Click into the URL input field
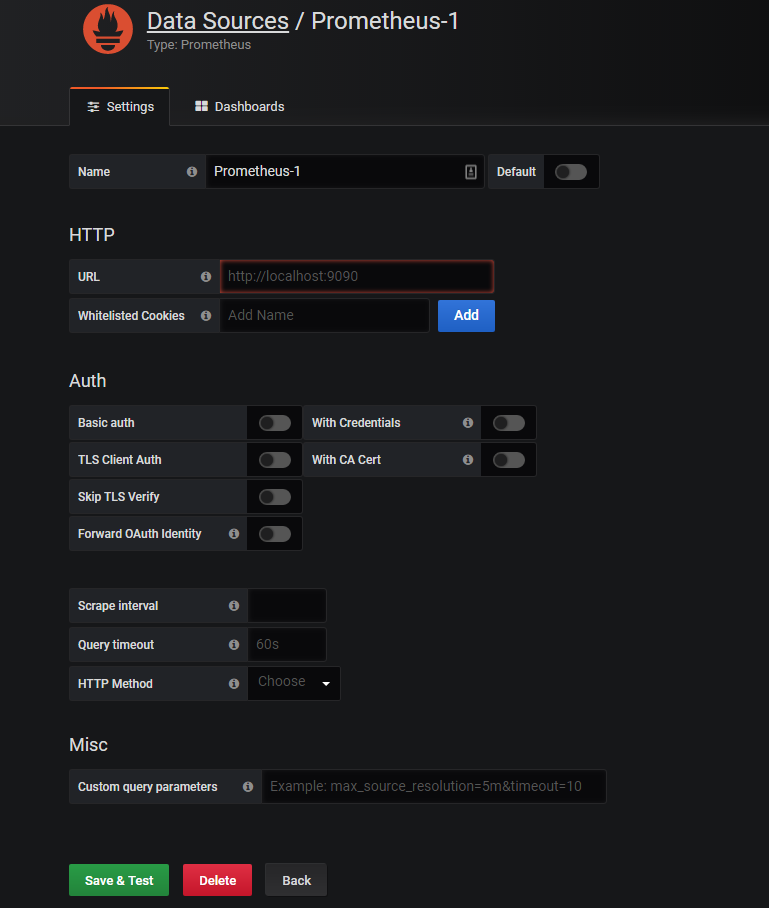The width and height of the screenshot is (769, 908). click(x=356, y=276)
